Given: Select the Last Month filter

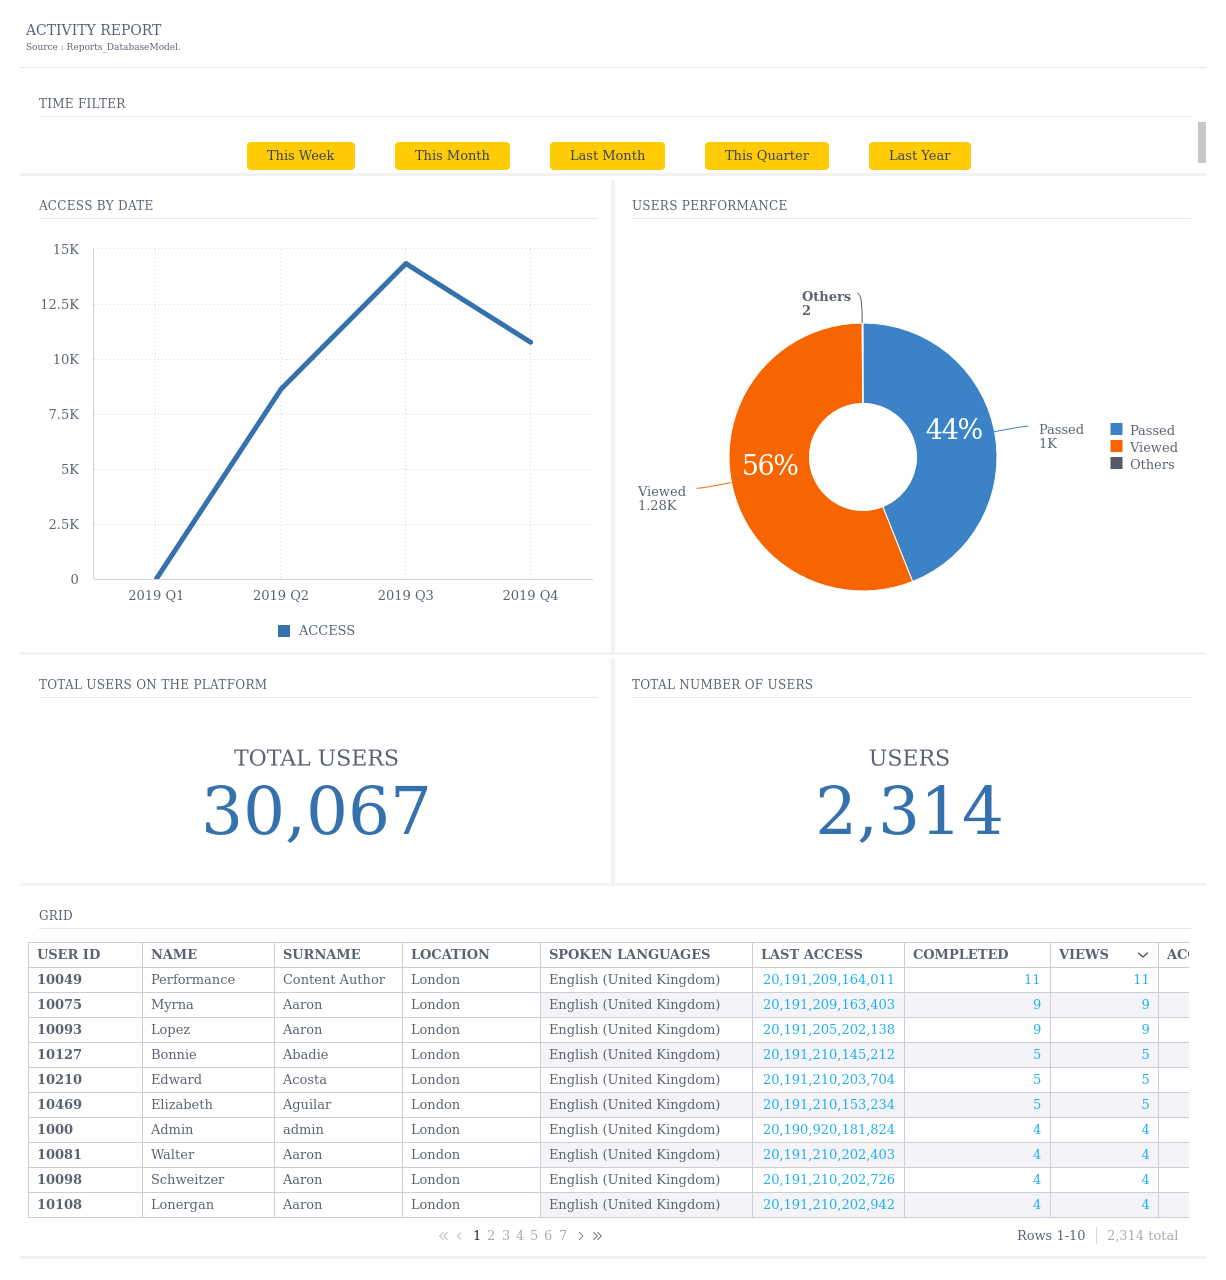Looking at the screenshot, I should [607, 156].
